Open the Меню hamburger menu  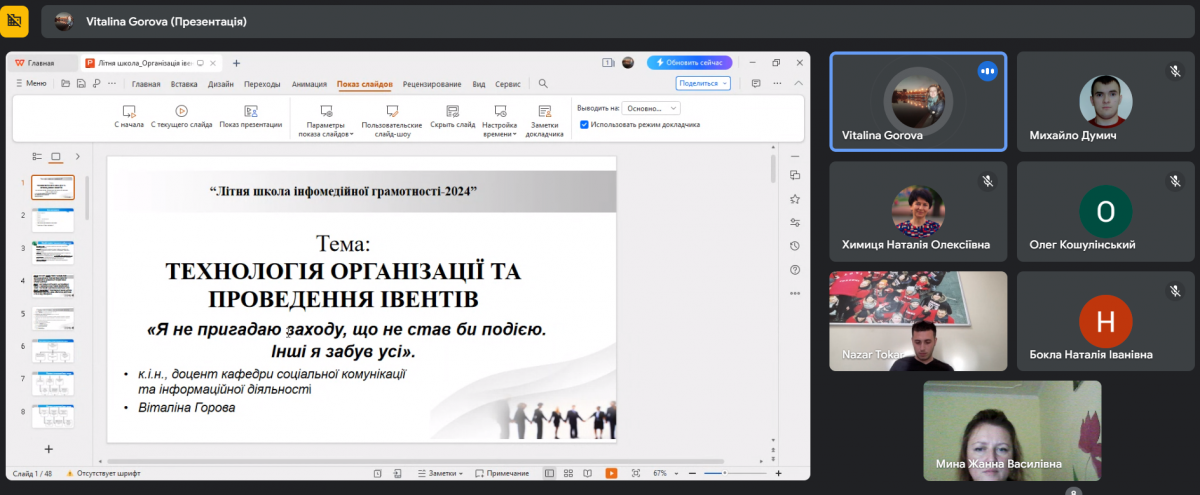point(31,84)
